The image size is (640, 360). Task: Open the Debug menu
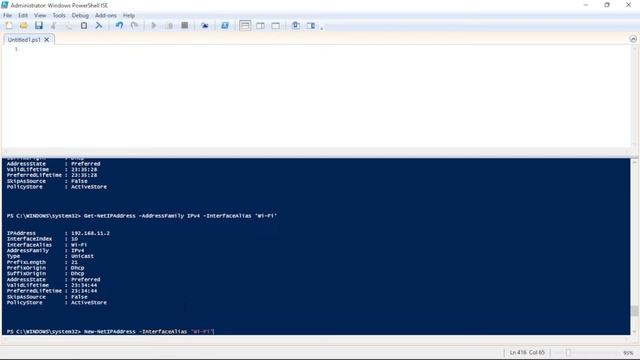tap(80, 15)
